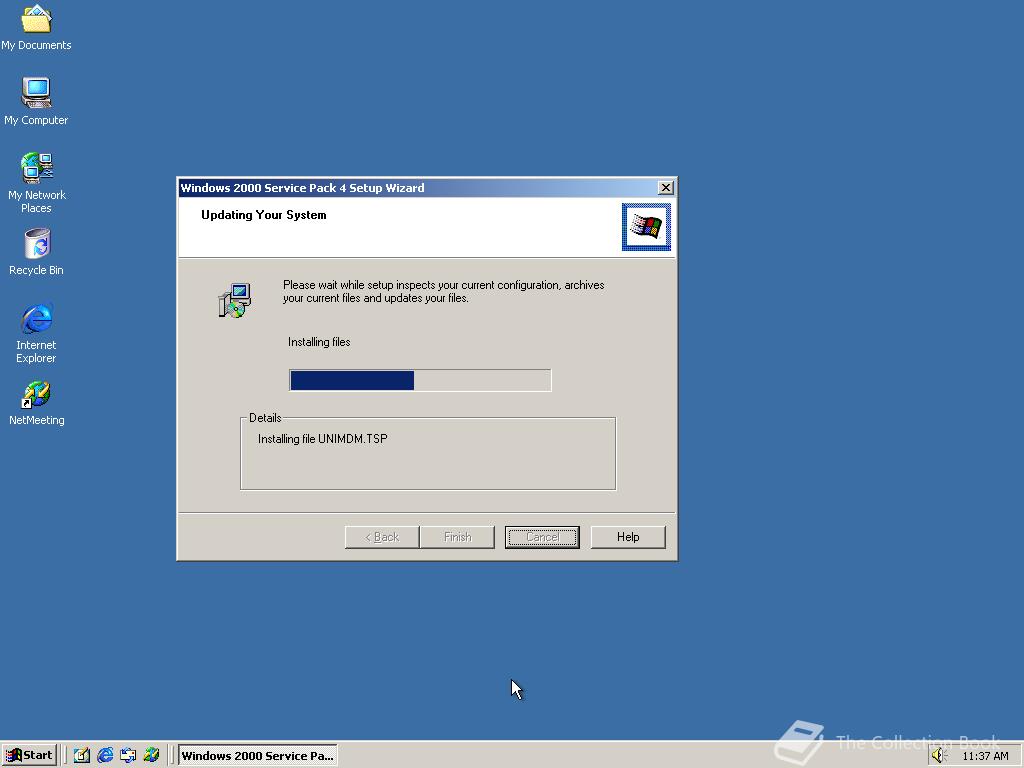The width and height of the screenshot is (1024, 768).
Task: Click the first quick launch notepad icon
Action: tap(82, 755)
